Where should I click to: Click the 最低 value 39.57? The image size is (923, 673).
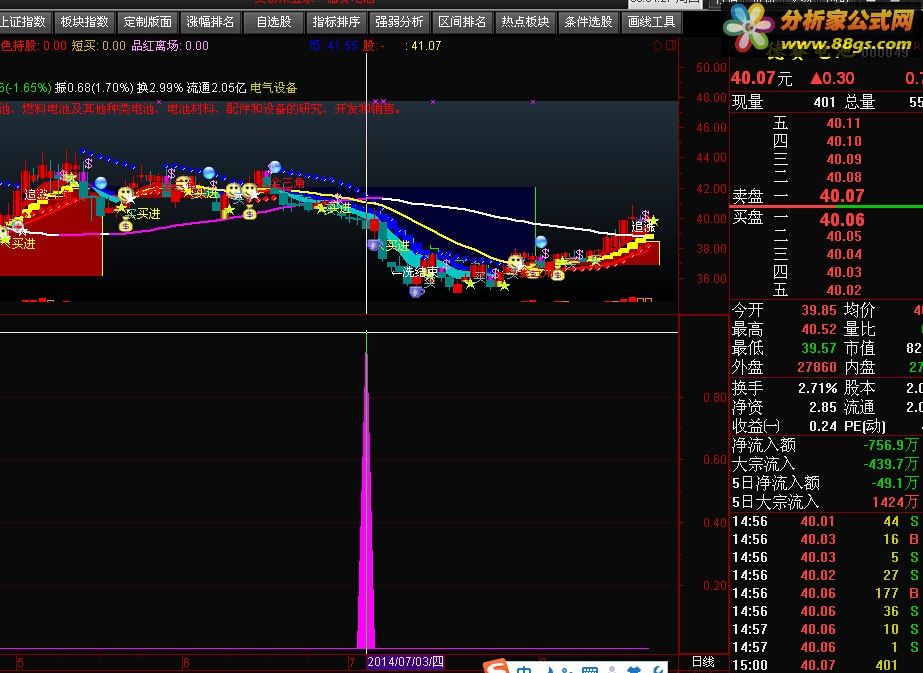click(819, 348)
